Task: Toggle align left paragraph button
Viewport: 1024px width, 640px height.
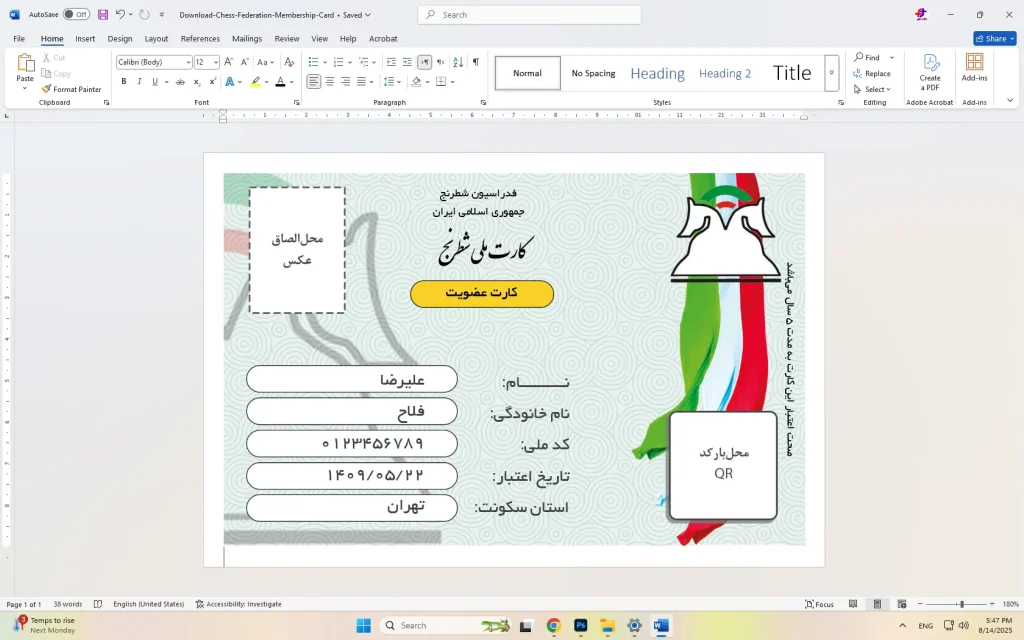Action: tap(314, 82)
